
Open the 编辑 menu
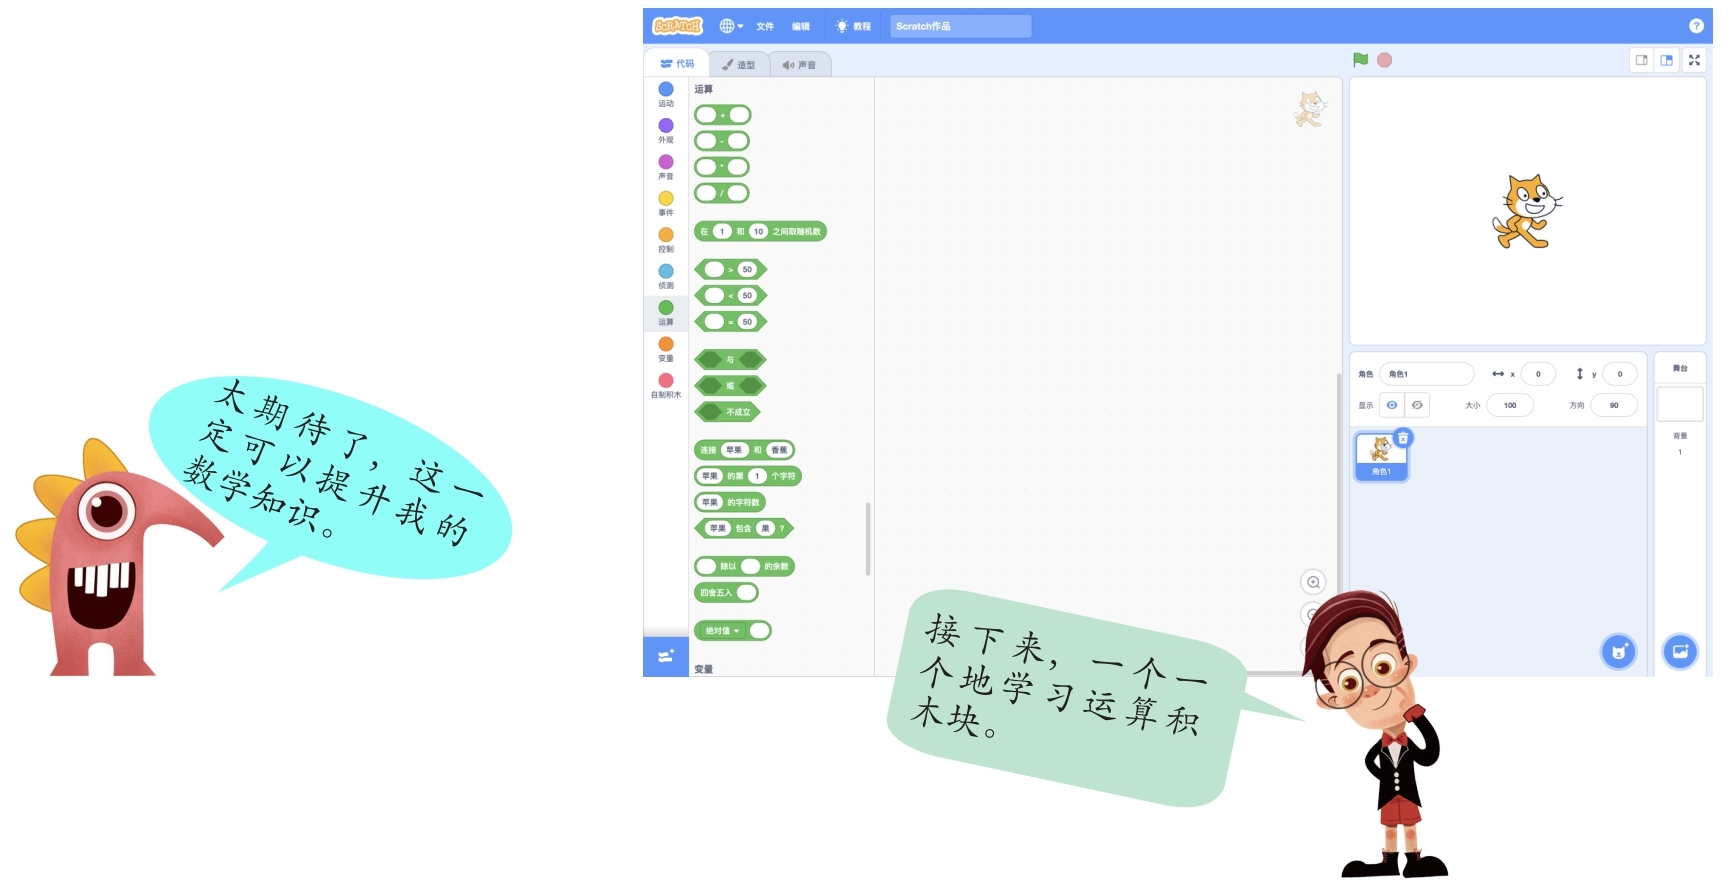click(x=801, y=26)
